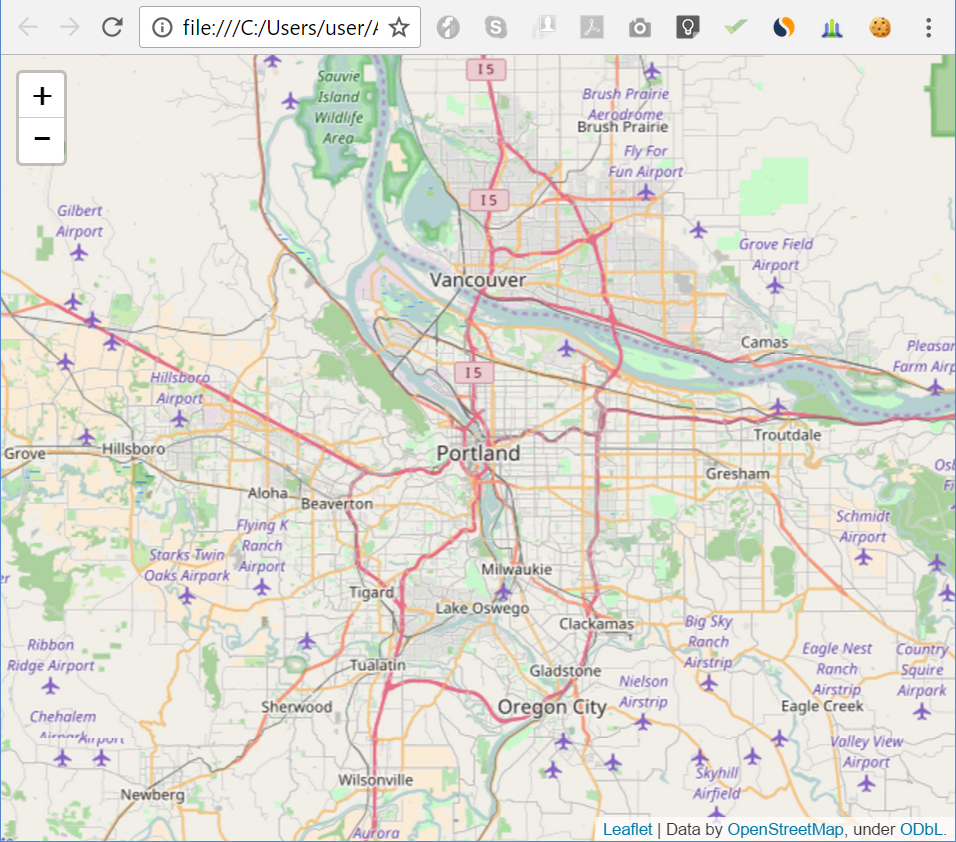This screenshot has height=842, width=956.
Task: Click the Tualatin label
Action: 377,665
